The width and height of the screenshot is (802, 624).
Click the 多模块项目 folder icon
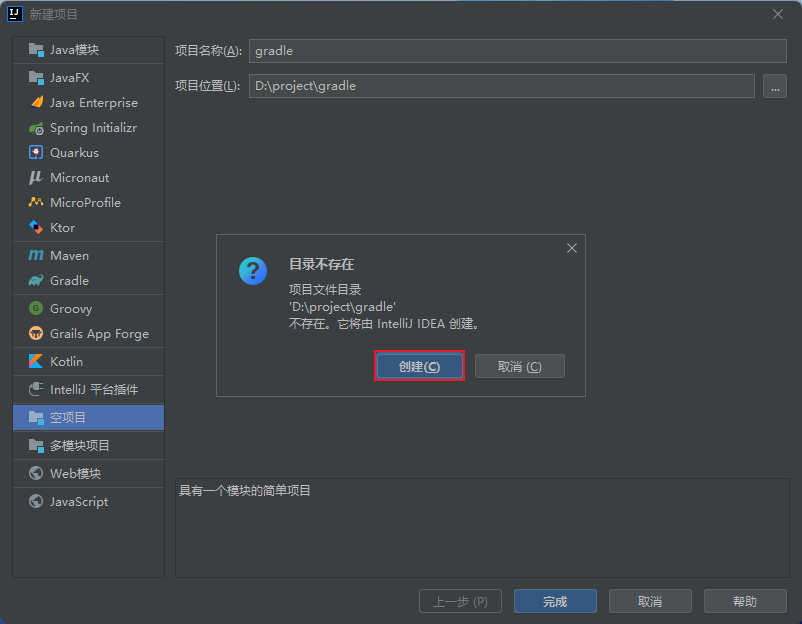(x=36, y=445)
